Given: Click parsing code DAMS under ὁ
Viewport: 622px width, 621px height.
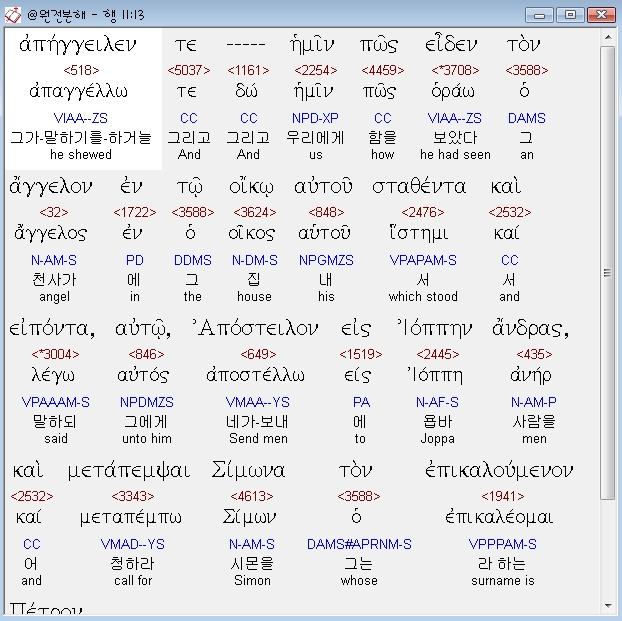Looking at the screenshot, I should [x=527, y=118].
